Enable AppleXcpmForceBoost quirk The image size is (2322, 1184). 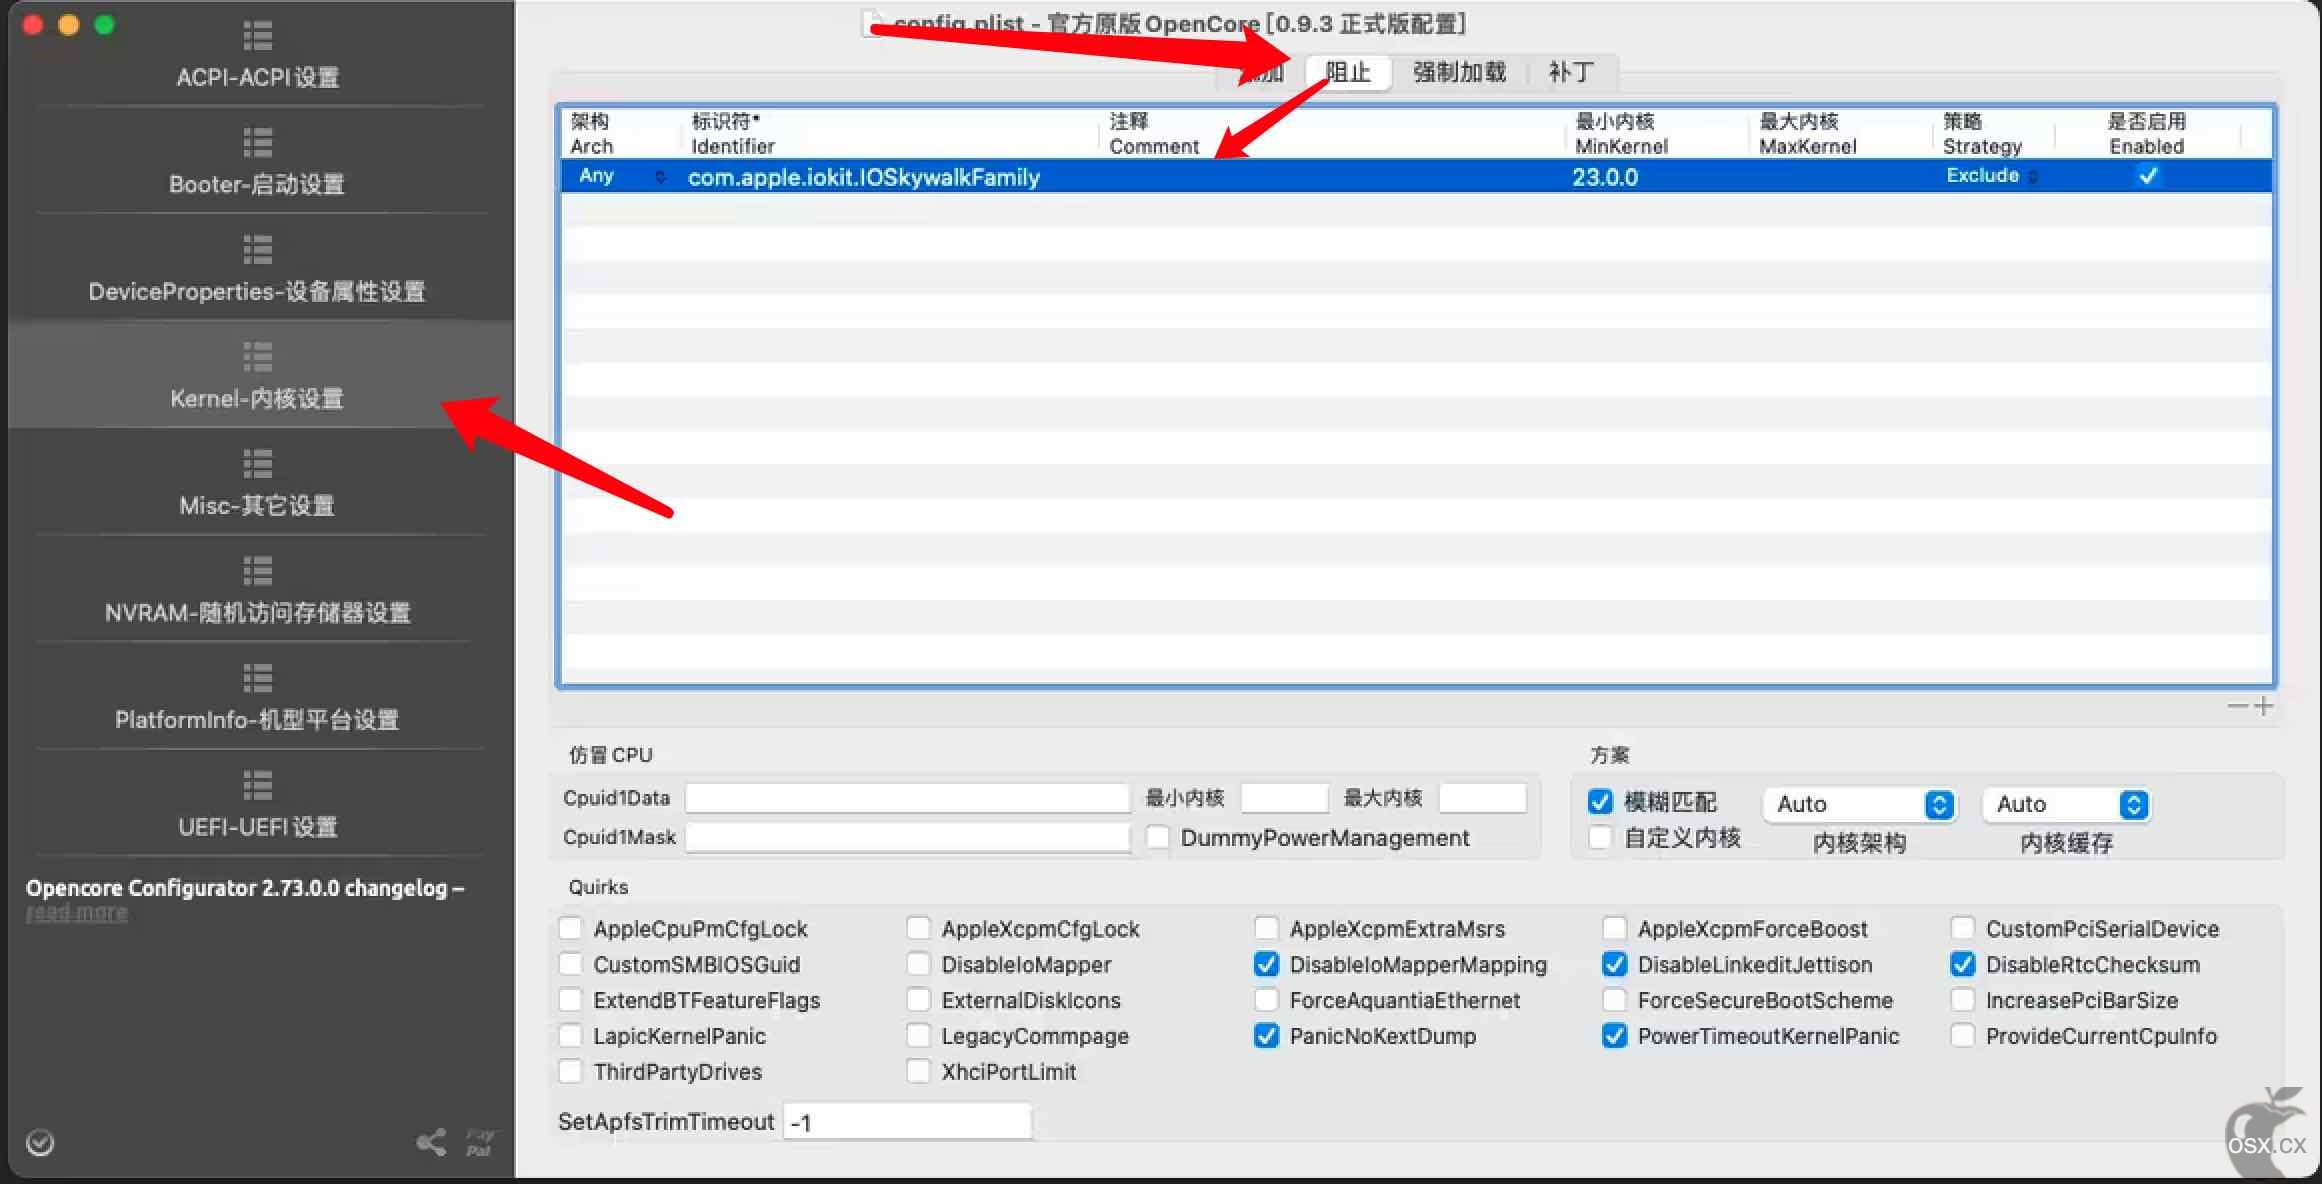click(x=1614, y=928)
